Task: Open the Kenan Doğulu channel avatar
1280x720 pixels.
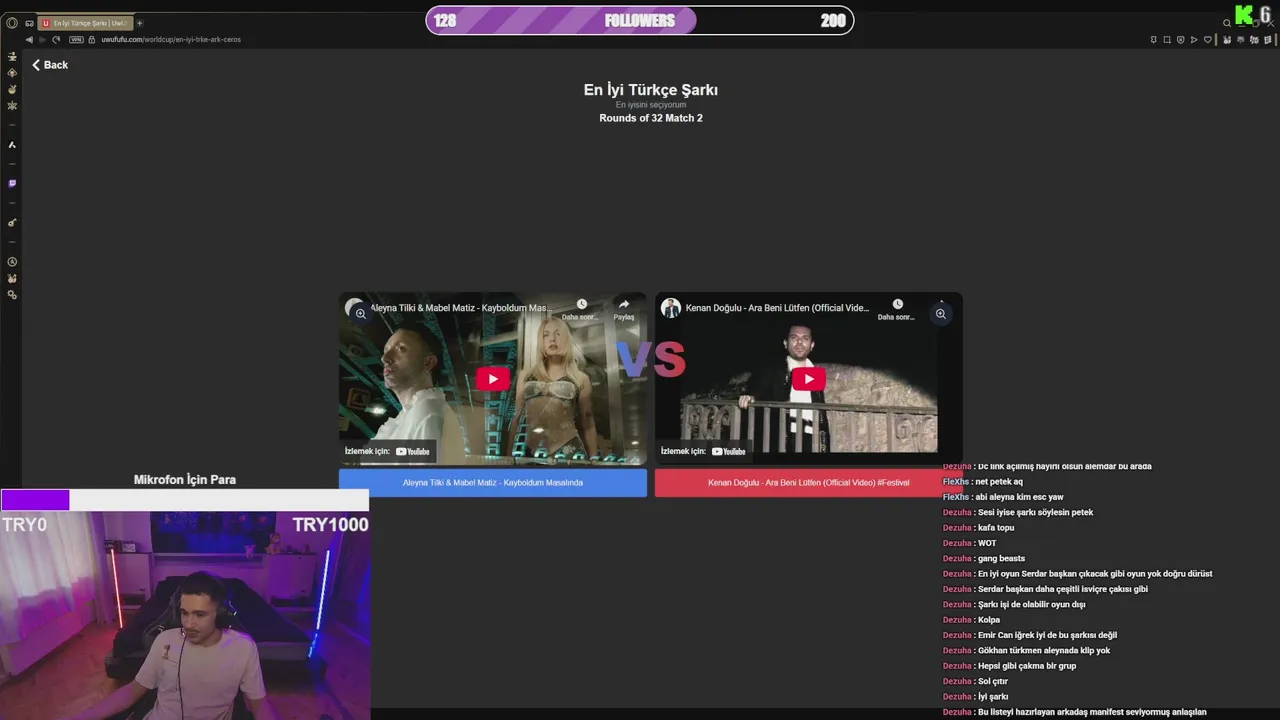Action: point(670,308)
